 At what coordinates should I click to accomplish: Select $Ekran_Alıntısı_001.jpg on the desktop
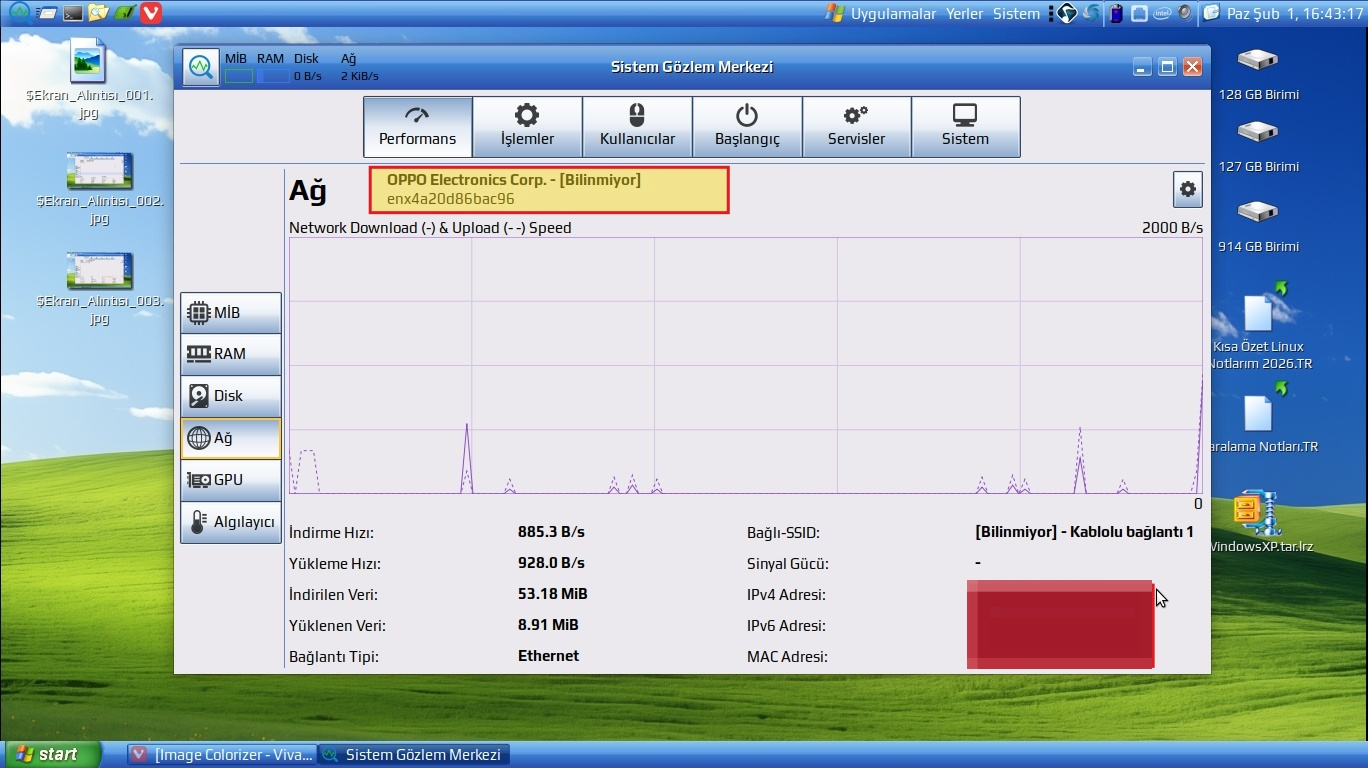[x=89, y=78]
